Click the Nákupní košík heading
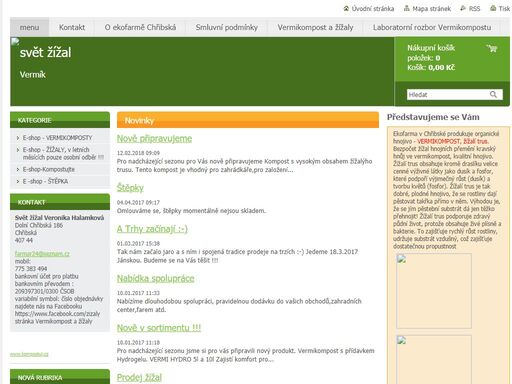The height and width of the screenshot is (384, 512). click(x=431, y=48)
